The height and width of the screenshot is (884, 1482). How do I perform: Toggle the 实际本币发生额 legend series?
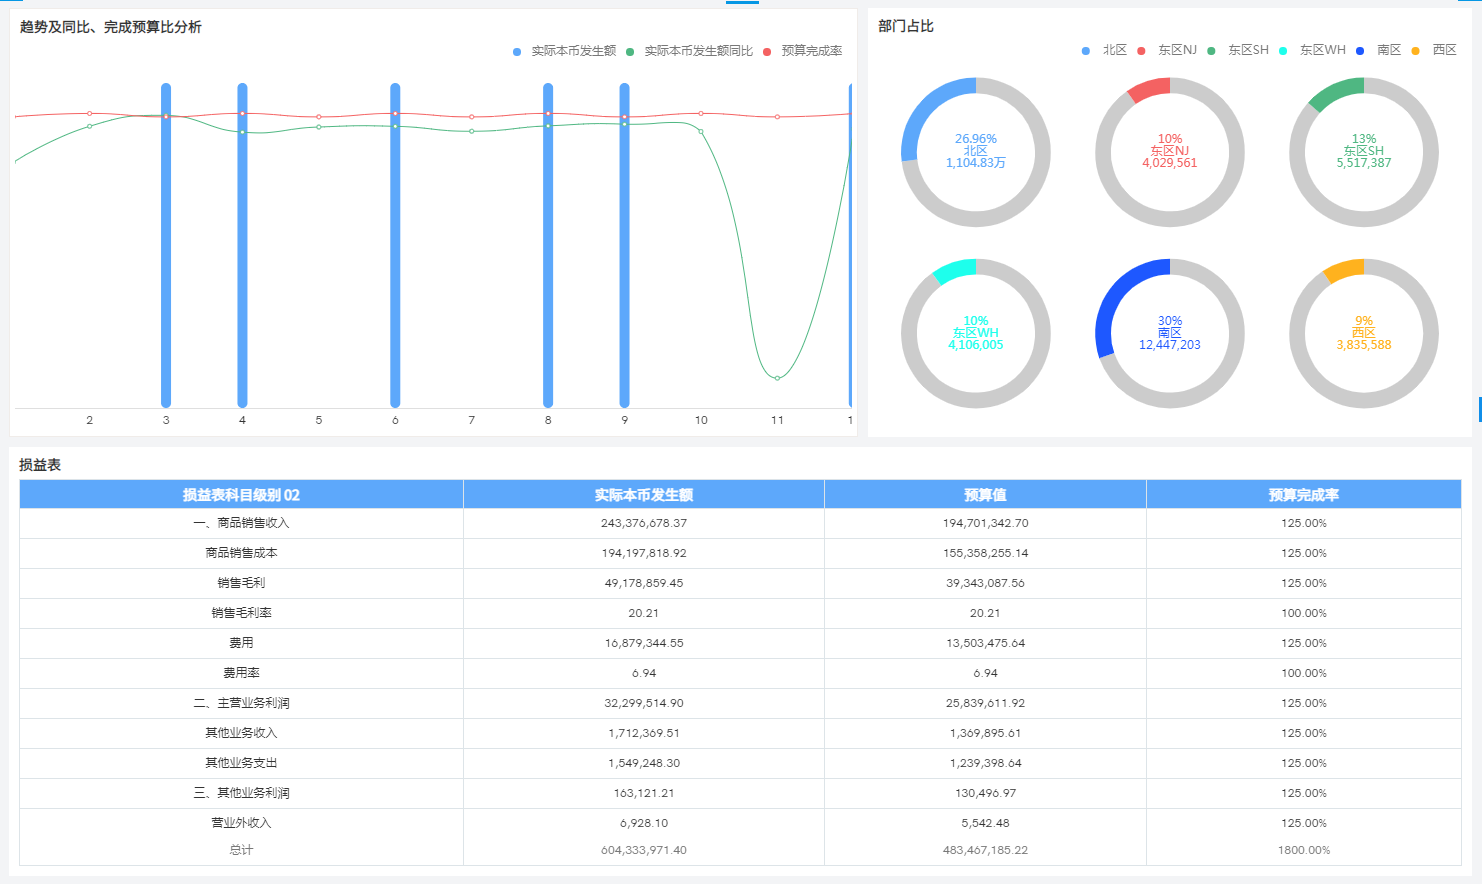coord(564,51)
